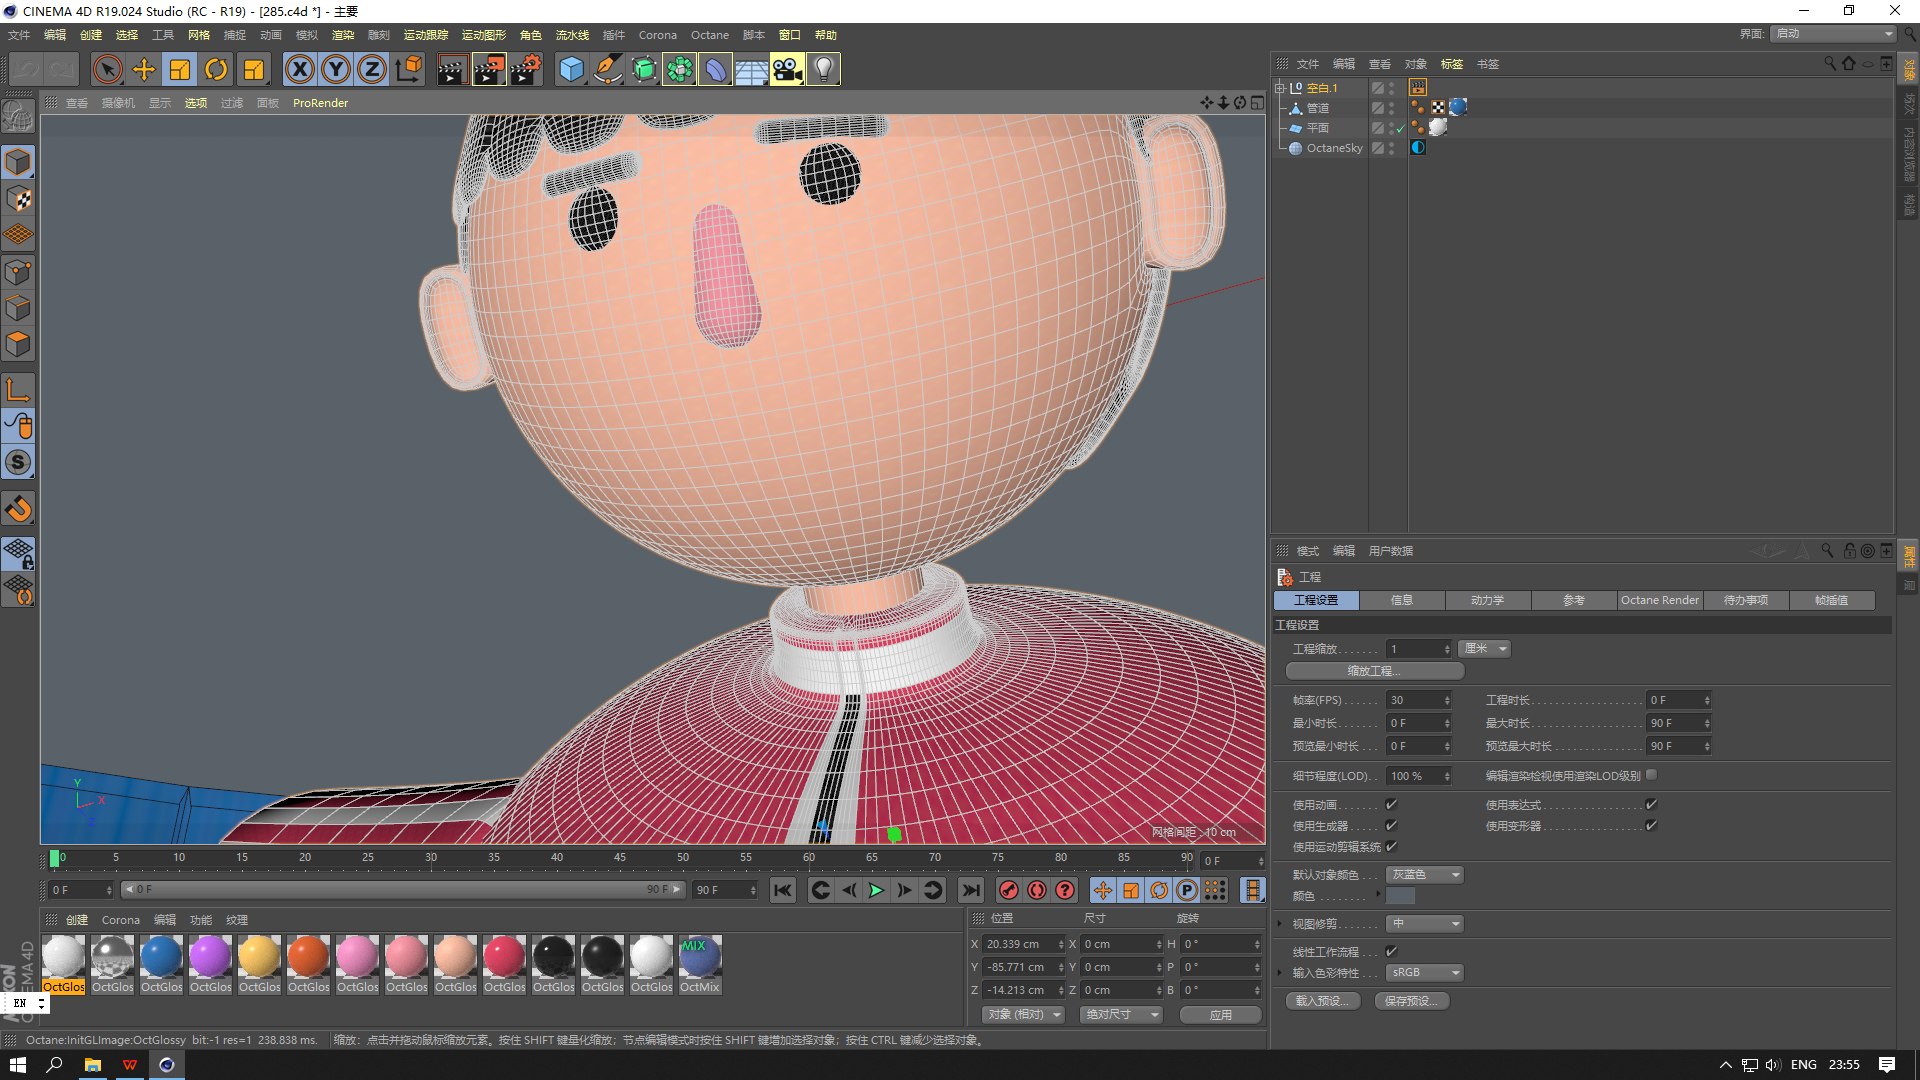Toggle the Y axis lock

(336, 69)
